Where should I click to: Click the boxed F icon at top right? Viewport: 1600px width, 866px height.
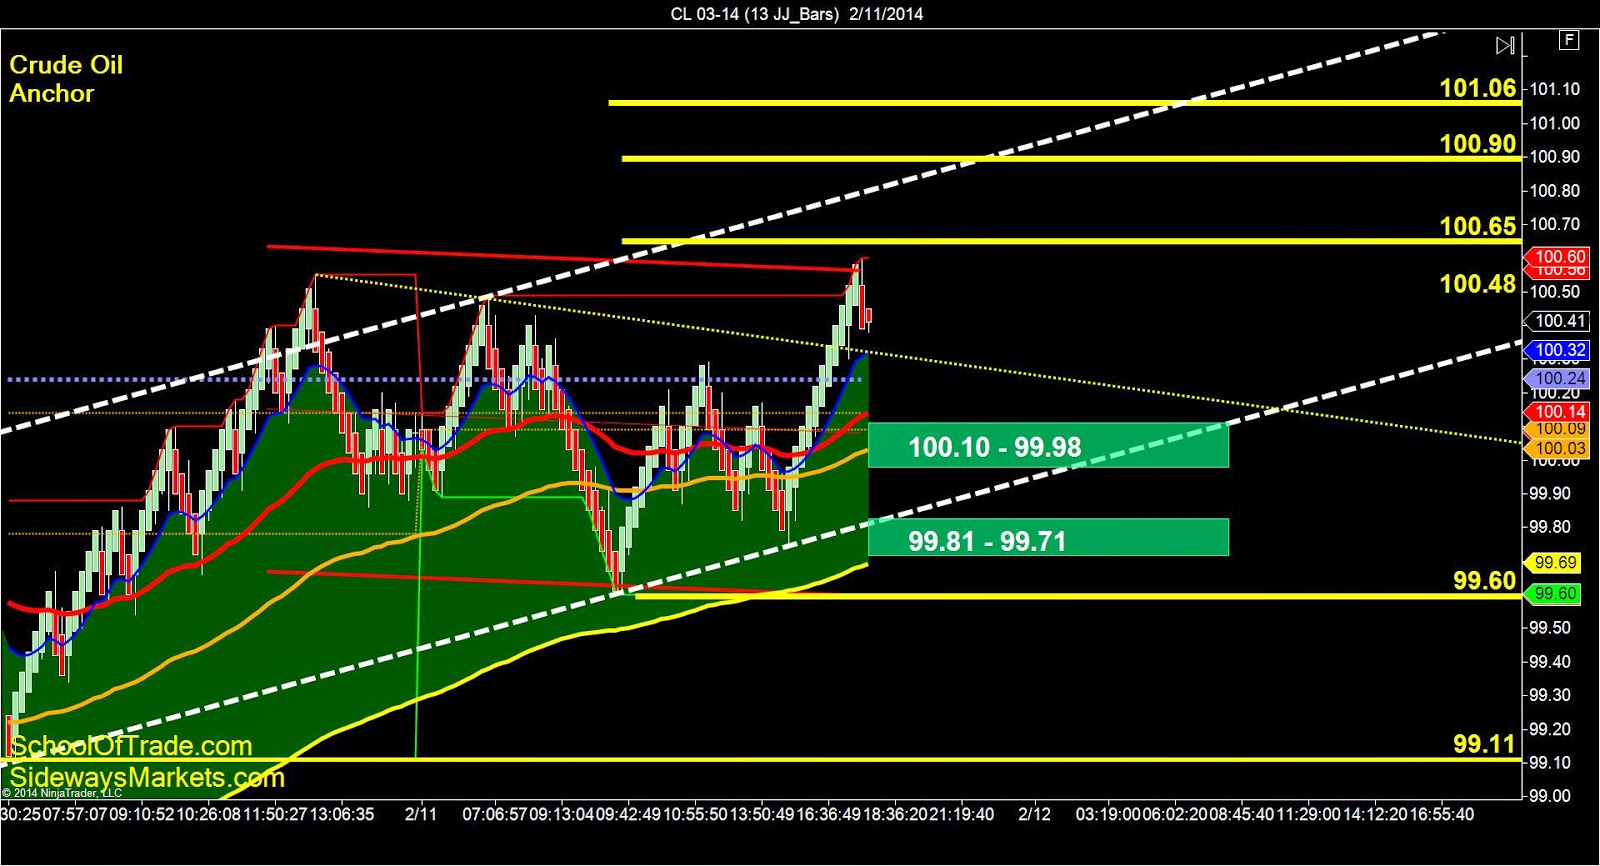click(x=1569, y=40)
